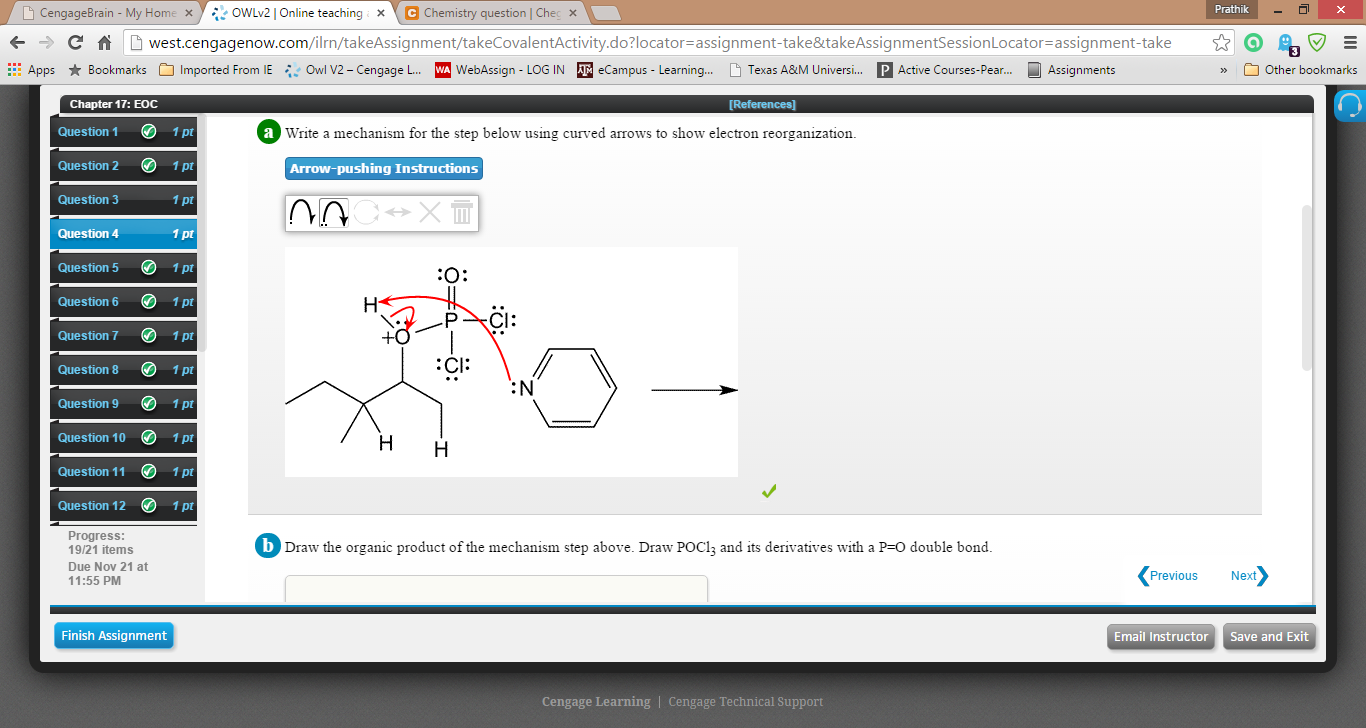
Task: Click the double-headed equilibrium arrow tool
Action: pyautogui.click(x=396, y=212)
